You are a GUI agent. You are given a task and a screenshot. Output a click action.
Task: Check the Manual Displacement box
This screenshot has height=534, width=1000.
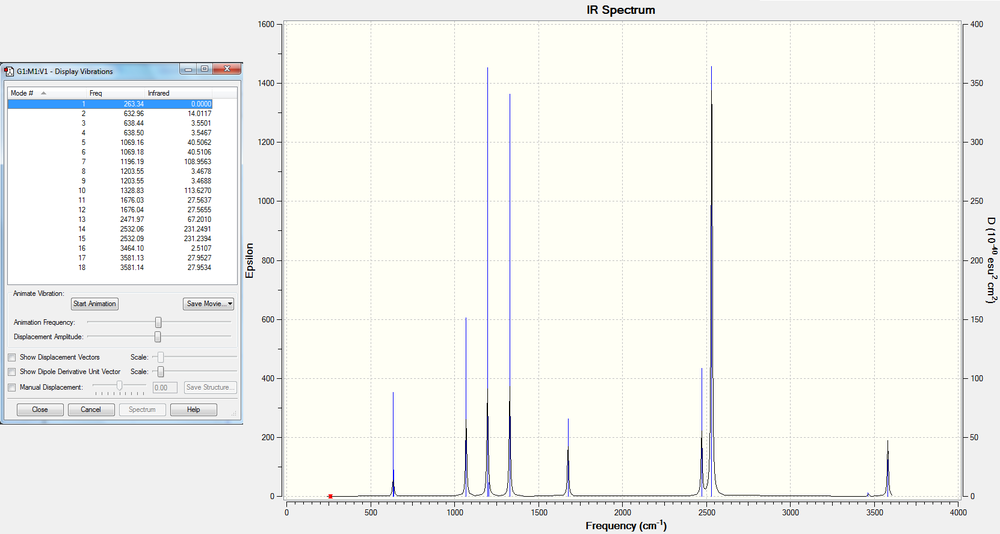click(11, 387)
